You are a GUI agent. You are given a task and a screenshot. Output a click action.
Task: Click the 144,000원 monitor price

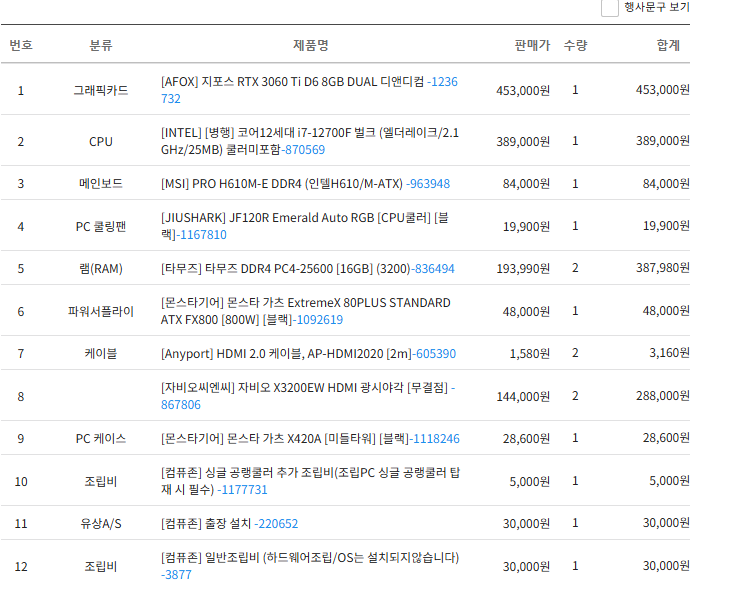pos(523,396)
